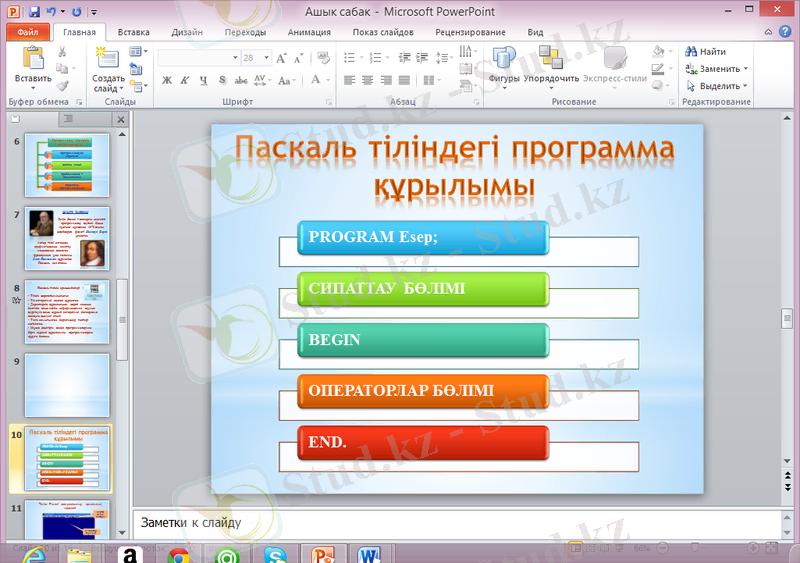Open the Анимация ribbon tab

[x=309, y=32]
